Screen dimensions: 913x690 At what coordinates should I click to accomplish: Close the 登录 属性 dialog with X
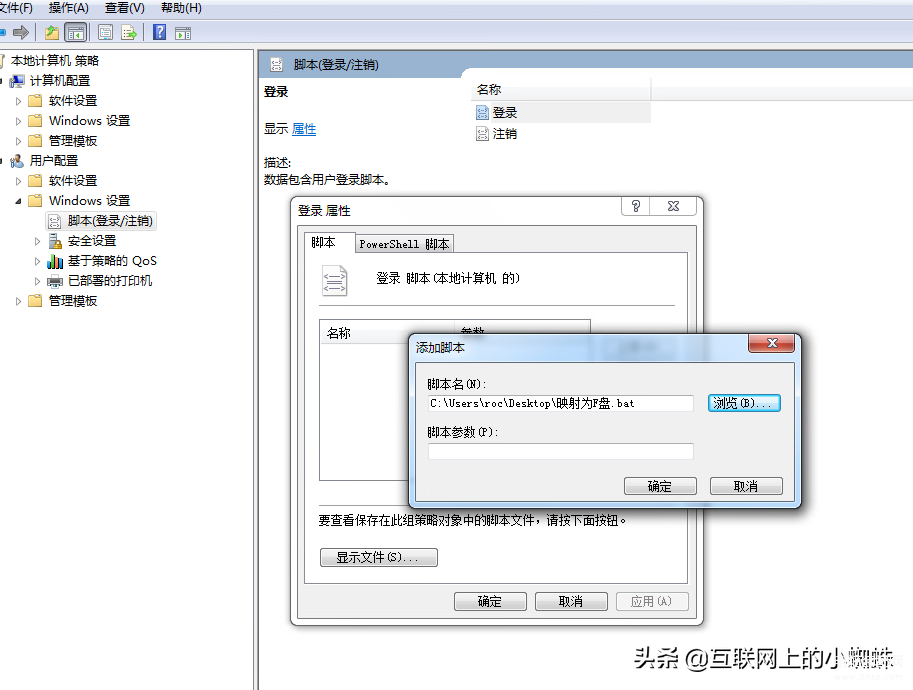pyautogui.click(x=674, y=206)
